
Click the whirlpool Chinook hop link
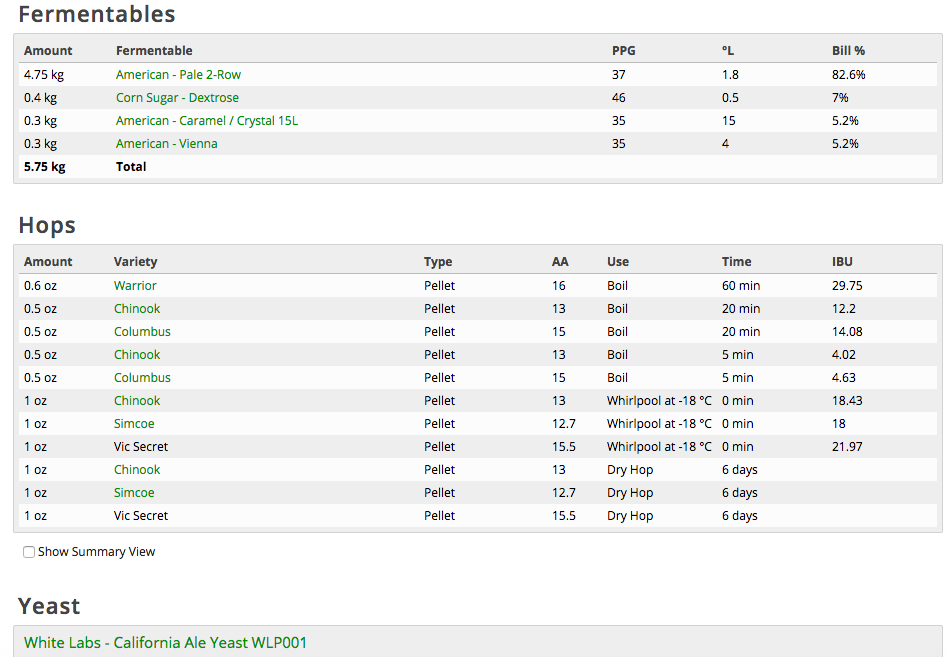click(x=137, y=400)
